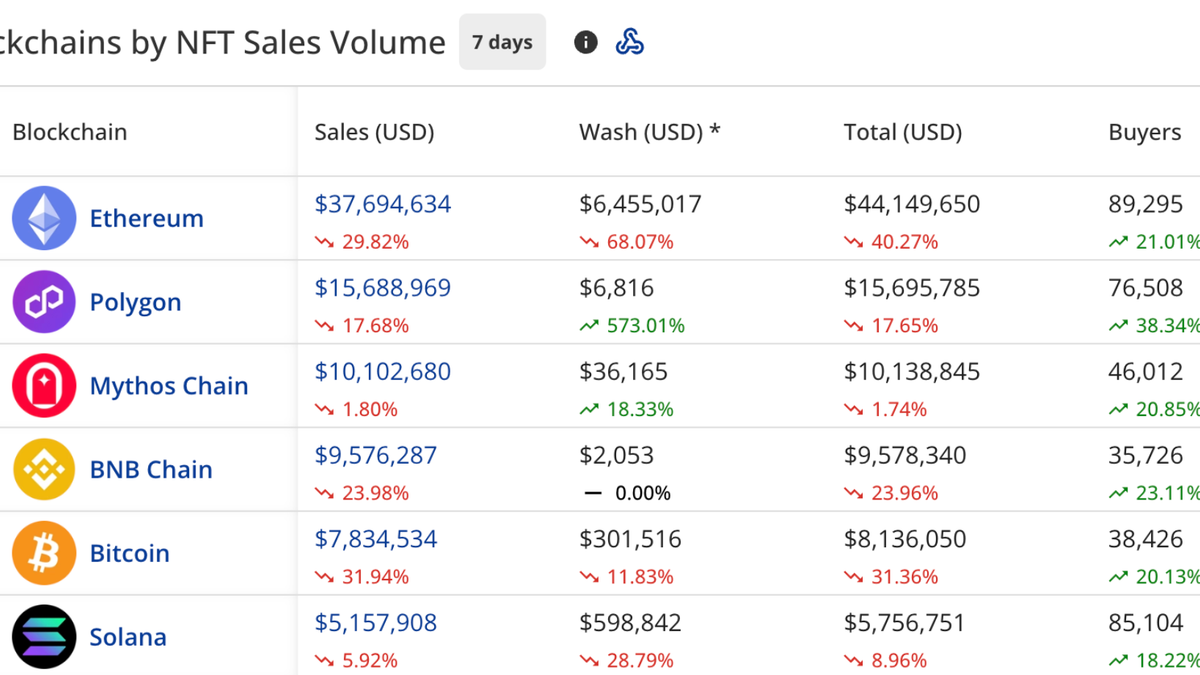Select Ethereum total $44,149,650
The height and width of the screenshot is (675, 1200).
[912, 204]
